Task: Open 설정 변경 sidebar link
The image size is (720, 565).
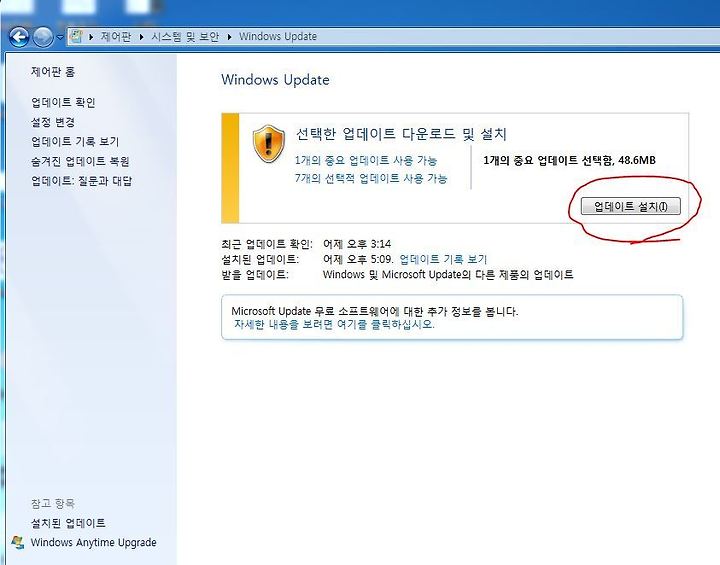Action: (53, 122)
